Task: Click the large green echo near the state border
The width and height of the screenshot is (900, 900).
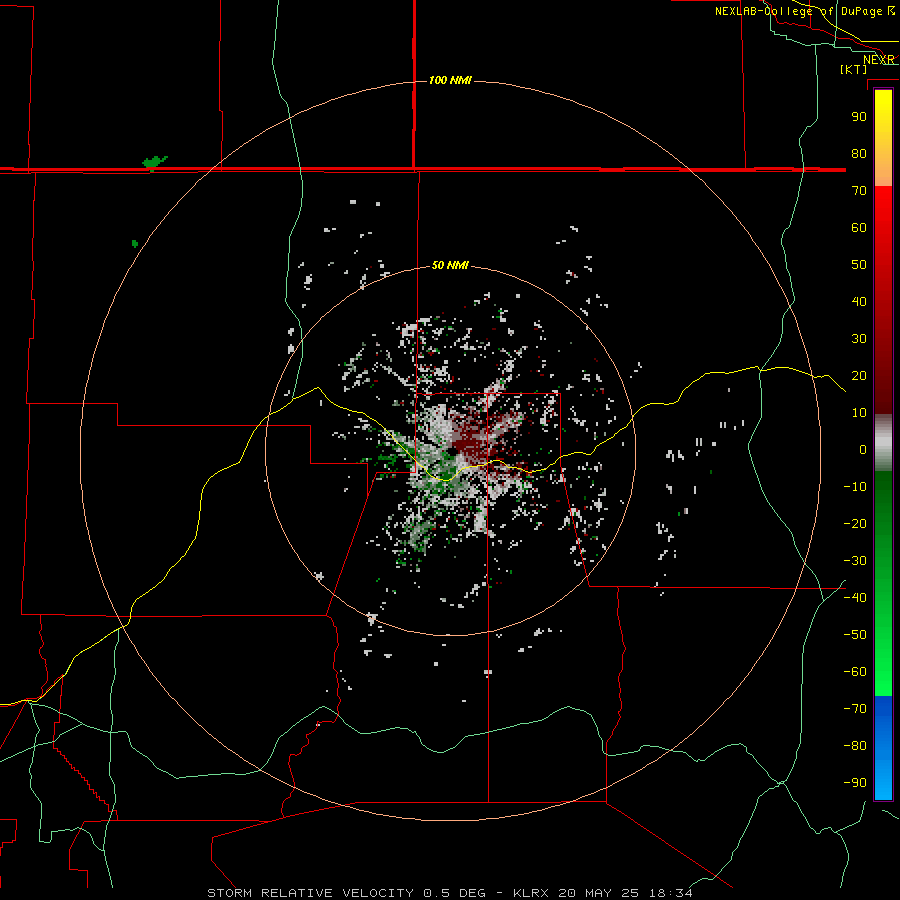Action: (154, 162)
